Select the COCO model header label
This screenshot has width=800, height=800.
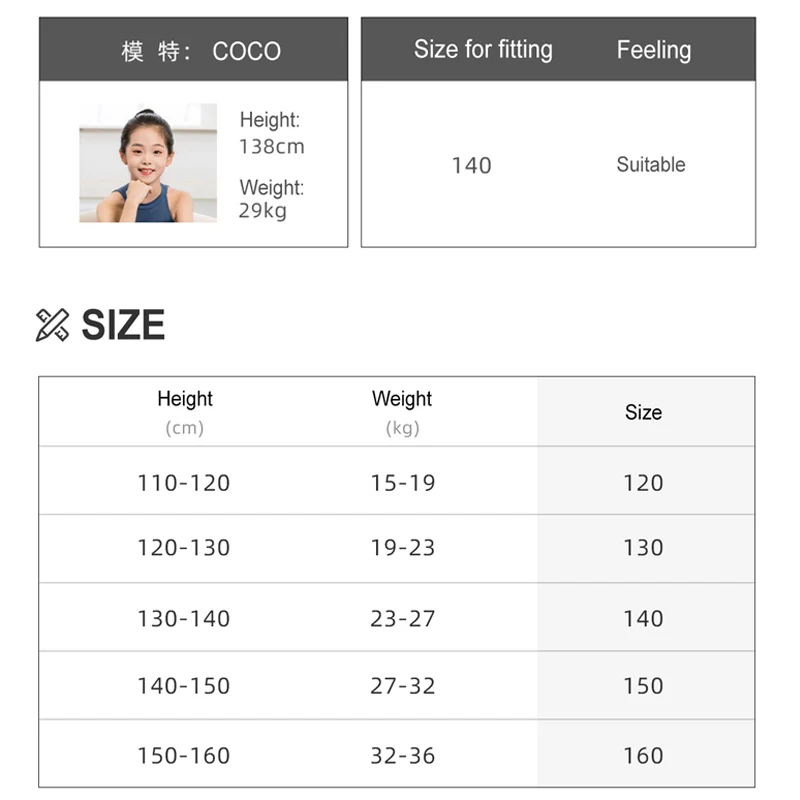point(201,51)
